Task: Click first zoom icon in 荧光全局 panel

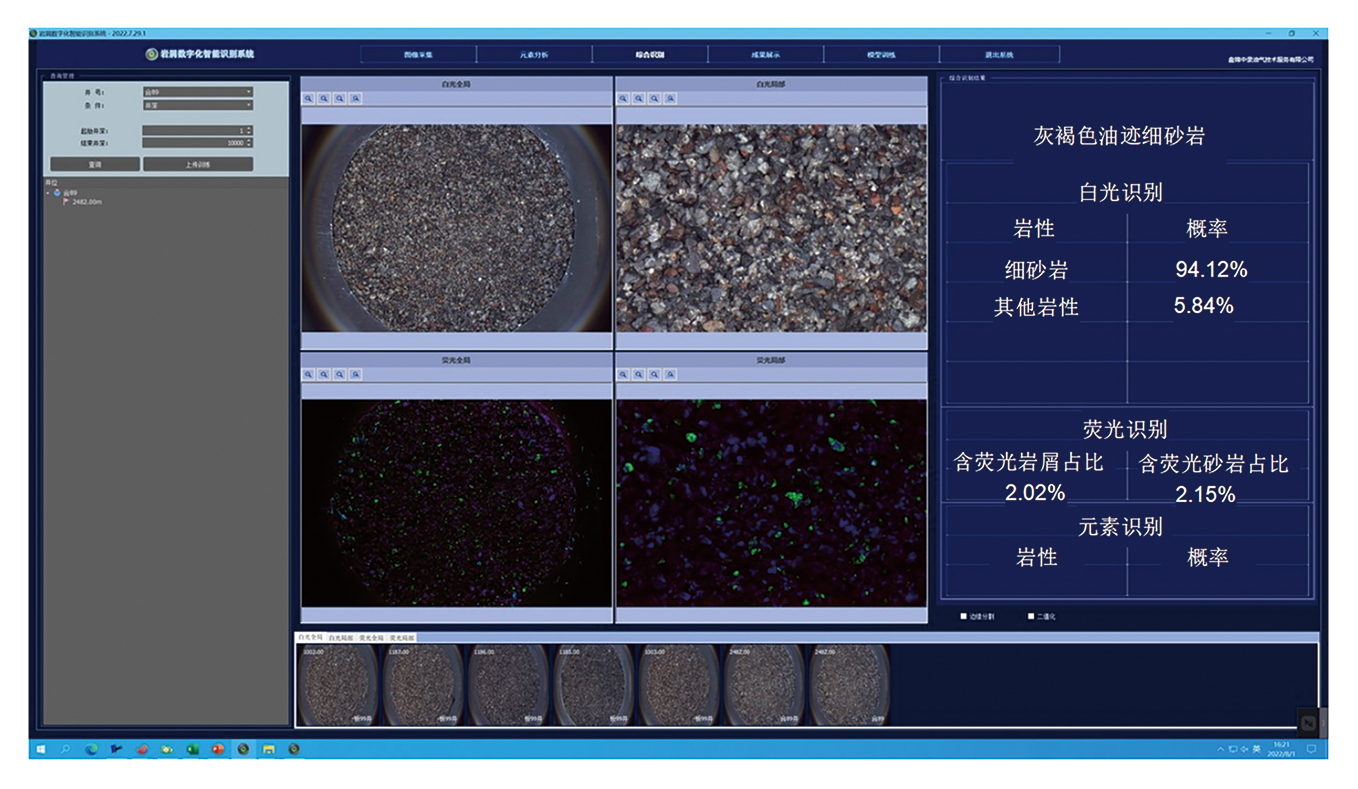Action: pyautogui.click(x=309, y=375)
